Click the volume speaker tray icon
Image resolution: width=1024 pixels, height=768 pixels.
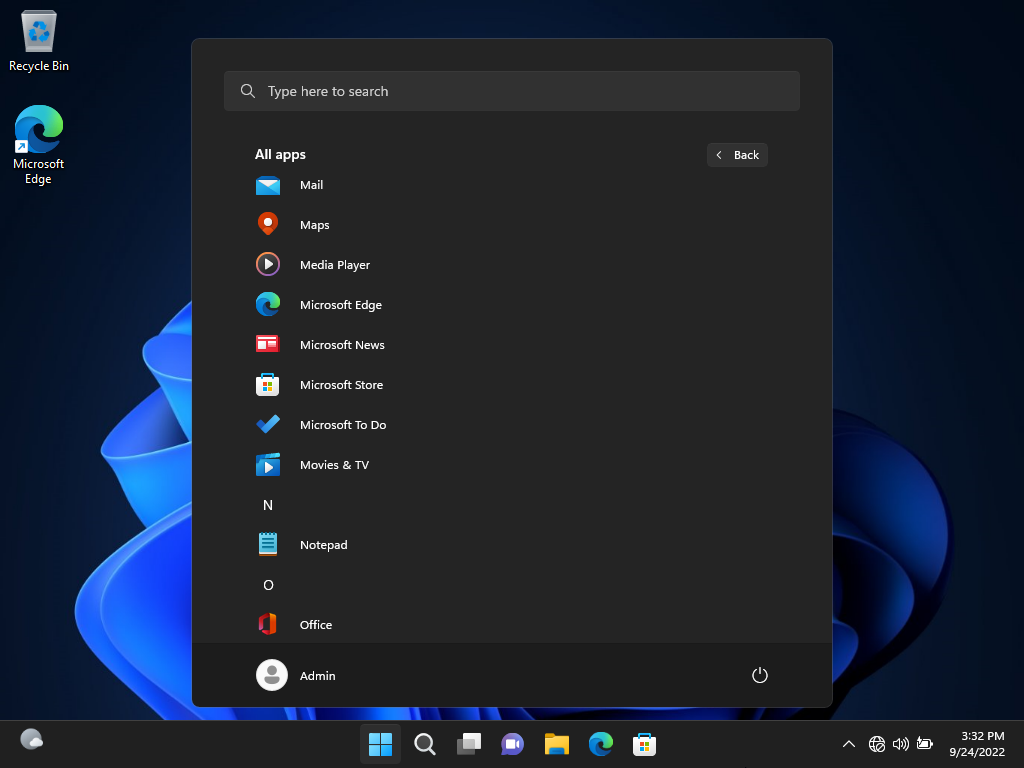coord(901,744)
